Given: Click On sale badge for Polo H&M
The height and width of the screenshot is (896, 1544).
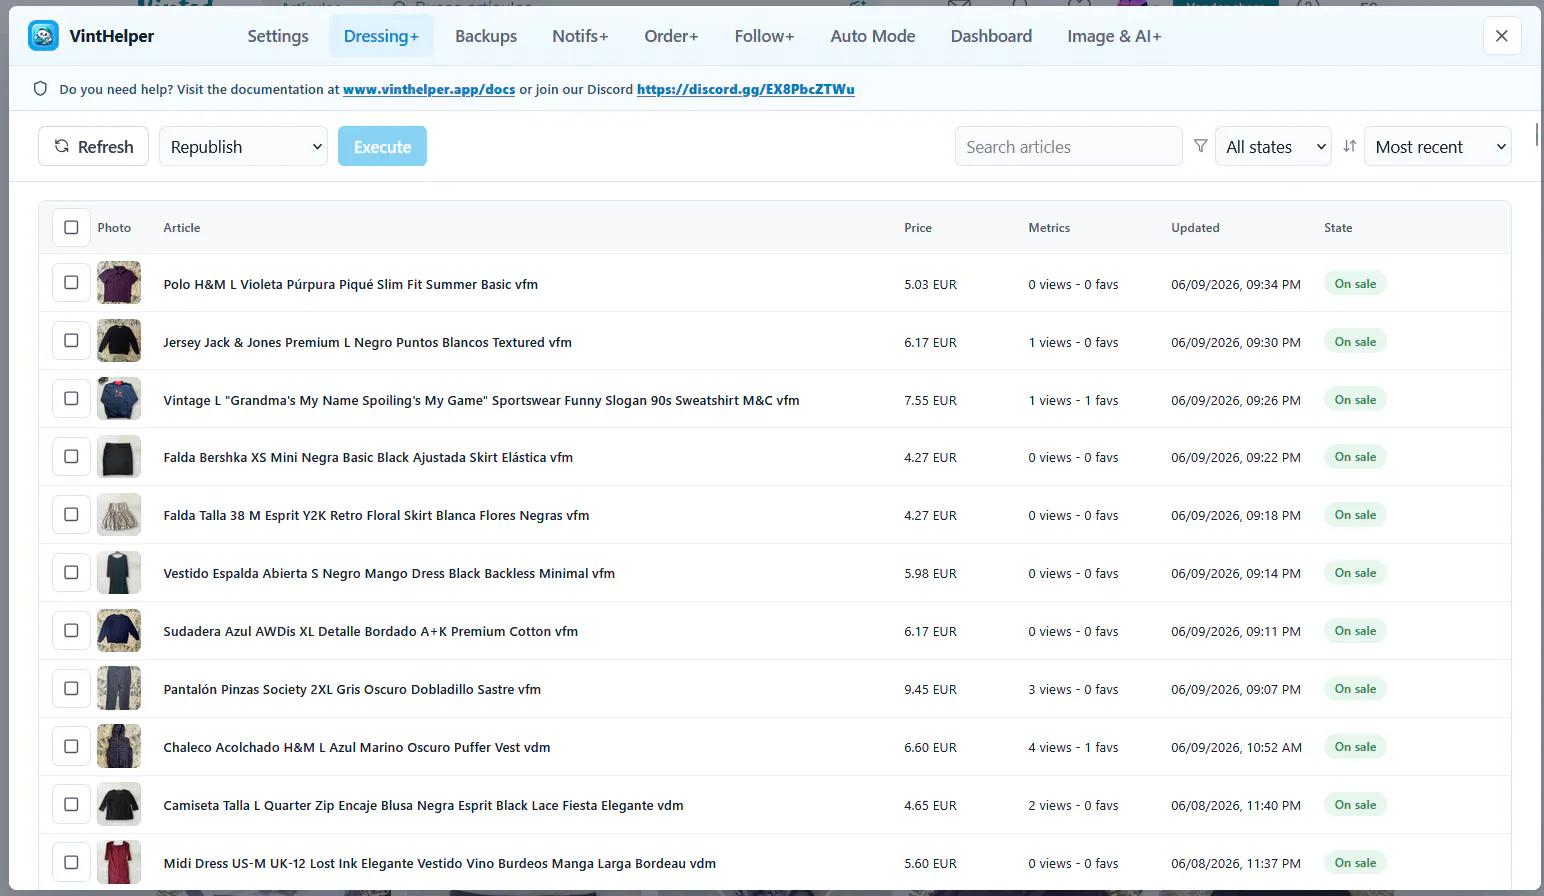Looking at the screenshot, I should coord(1355,284).
